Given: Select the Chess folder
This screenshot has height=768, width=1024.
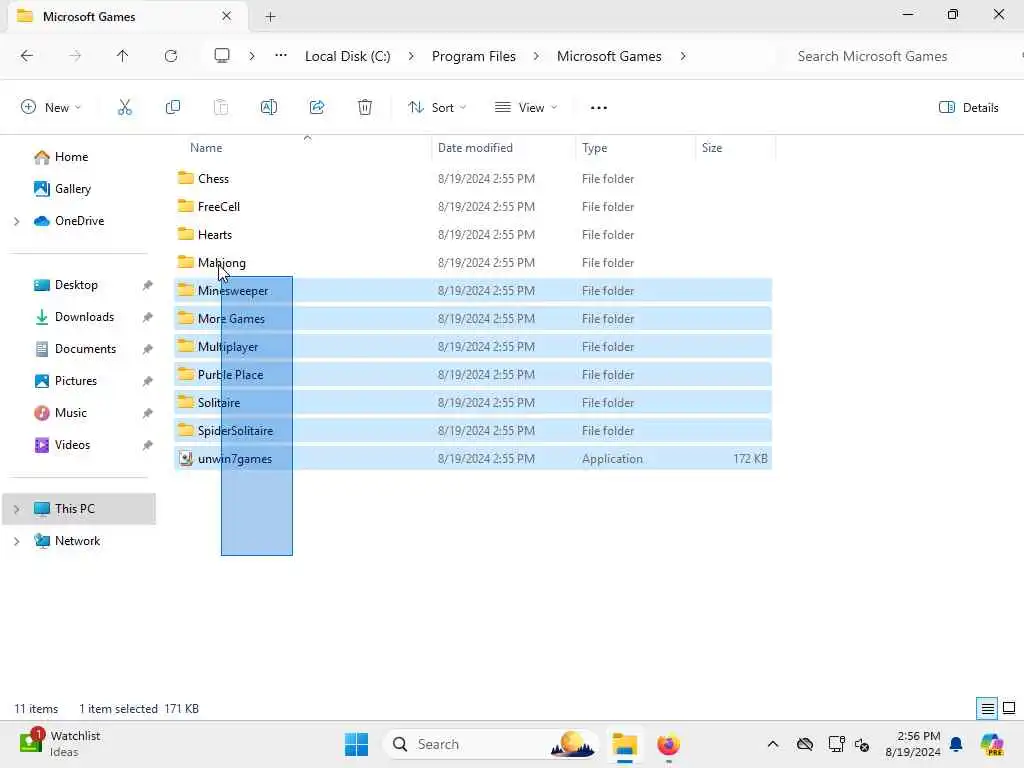Looking at the screenshot, I should pos(473,178).
